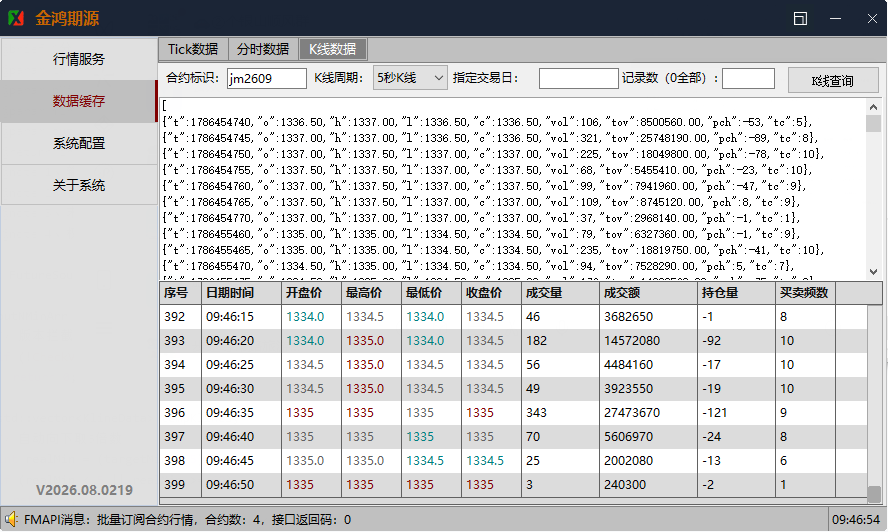Click the speaker icon in the status bar
Screen dimensions: 888x532
click(x=11, y=519)
